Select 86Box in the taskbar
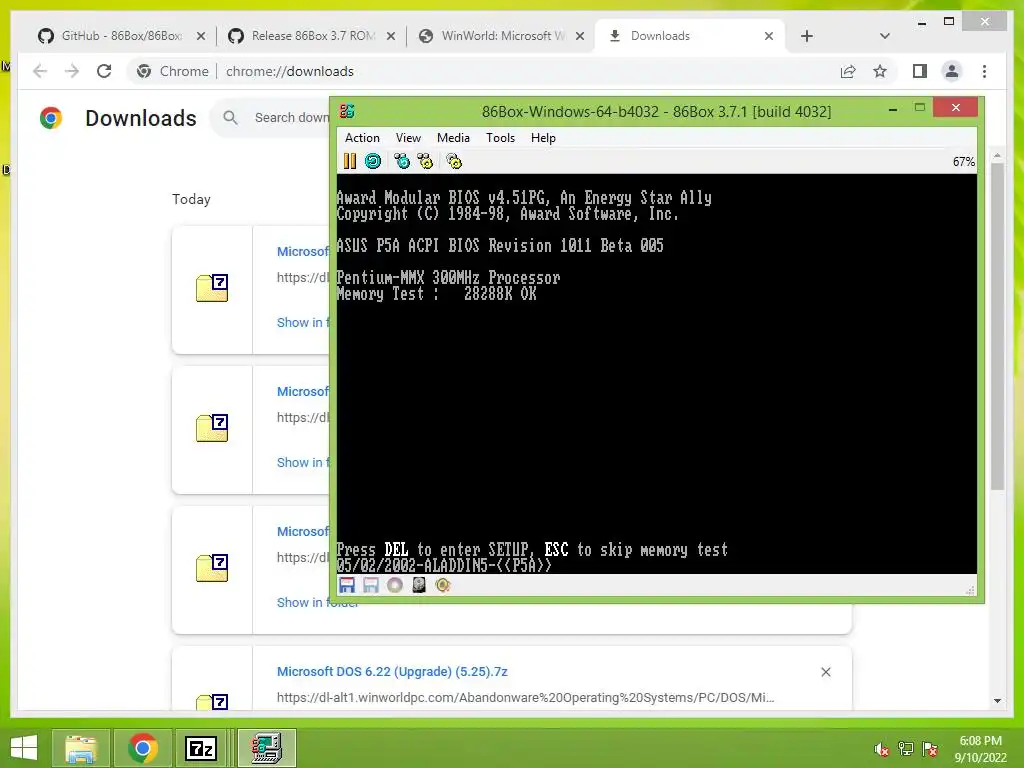The image size is (1024, 768). pyautogui.click(x=266, y=748)
